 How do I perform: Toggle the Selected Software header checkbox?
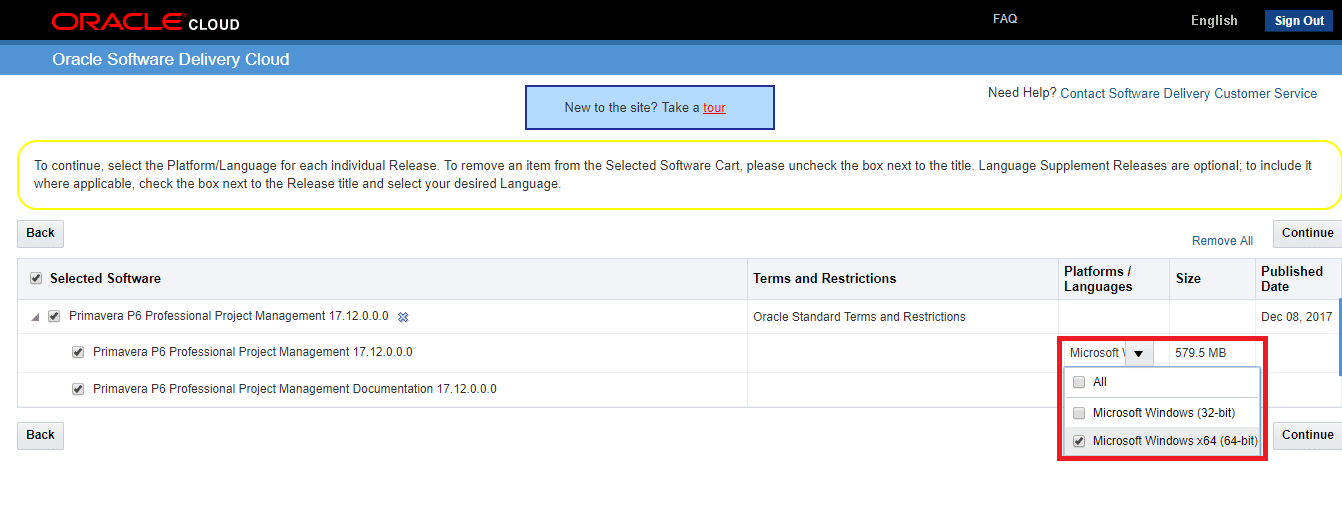pos(37,278)
